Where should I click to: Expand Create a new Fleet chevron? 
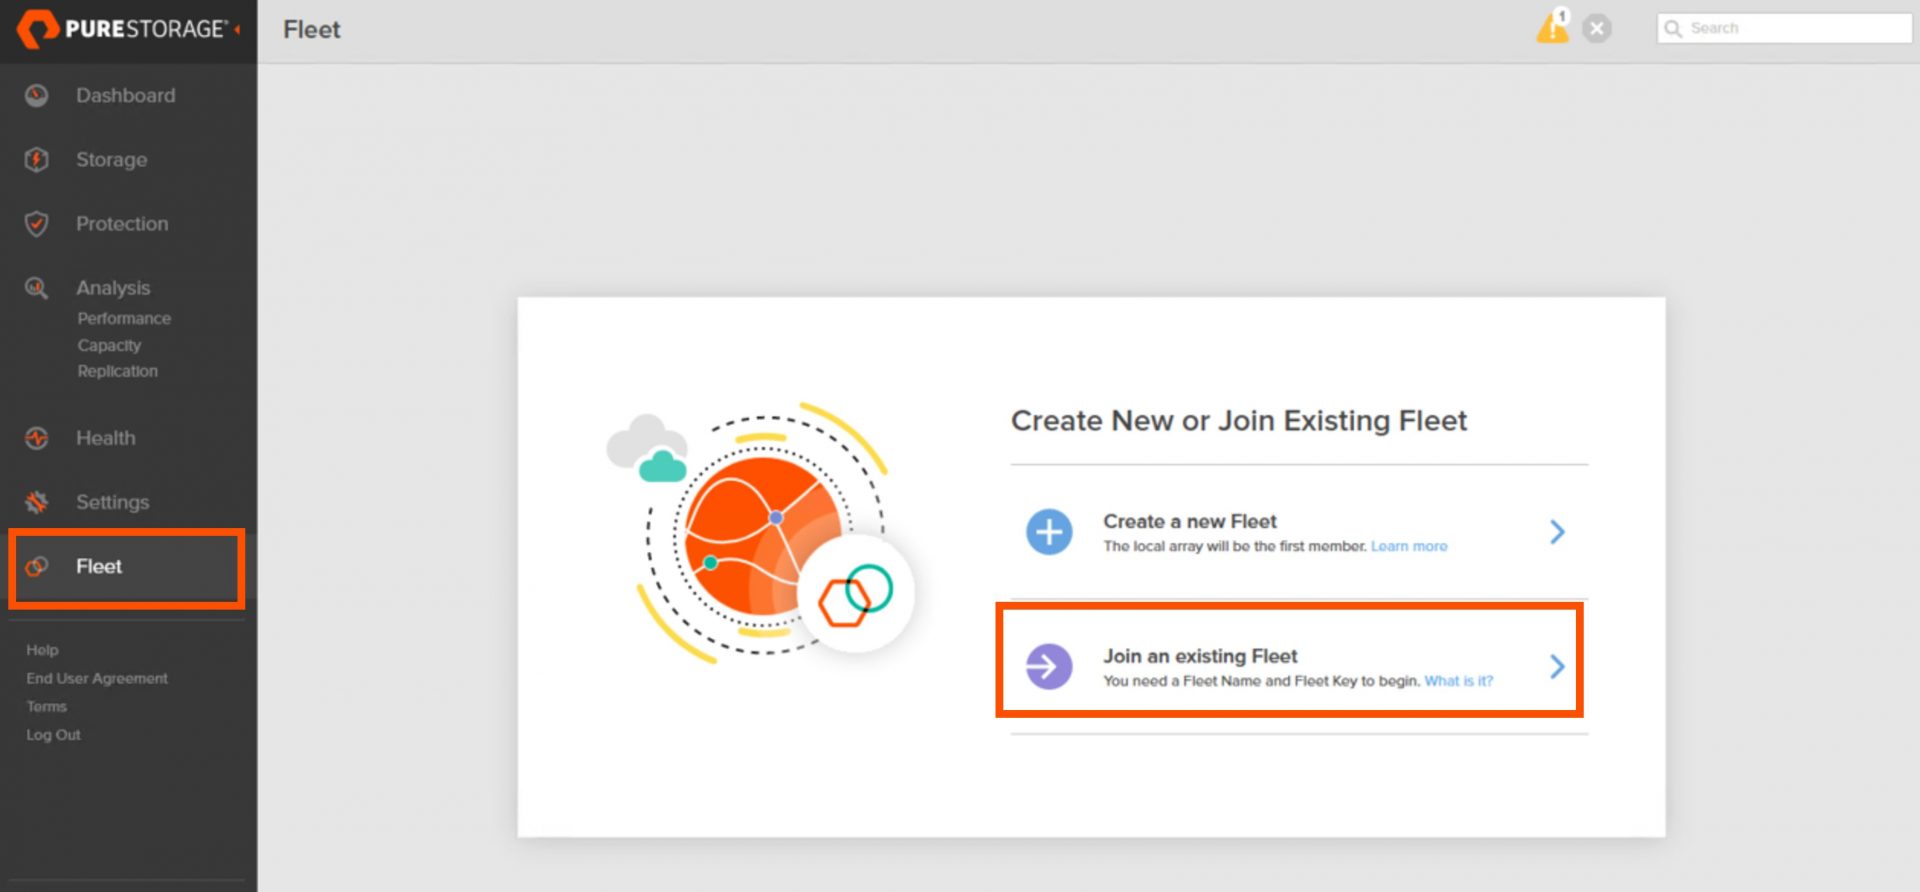click(1557, 532)
